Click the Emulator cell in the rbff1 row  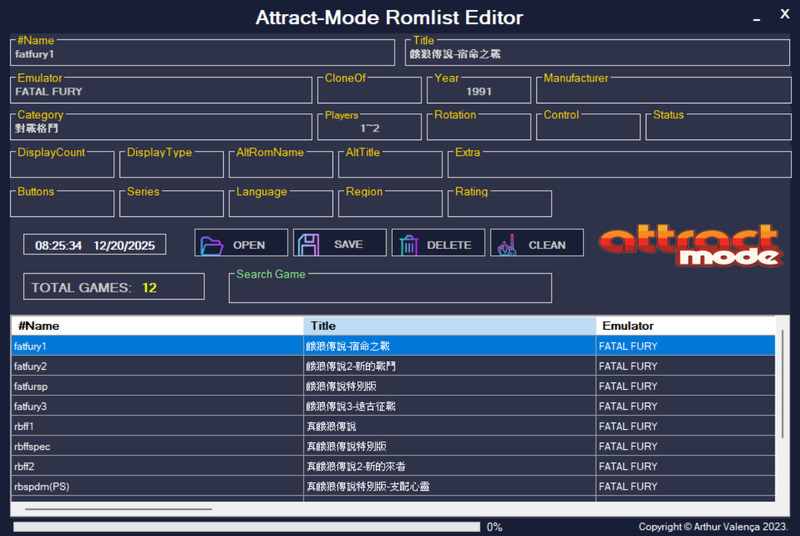(x=686, y=426)
